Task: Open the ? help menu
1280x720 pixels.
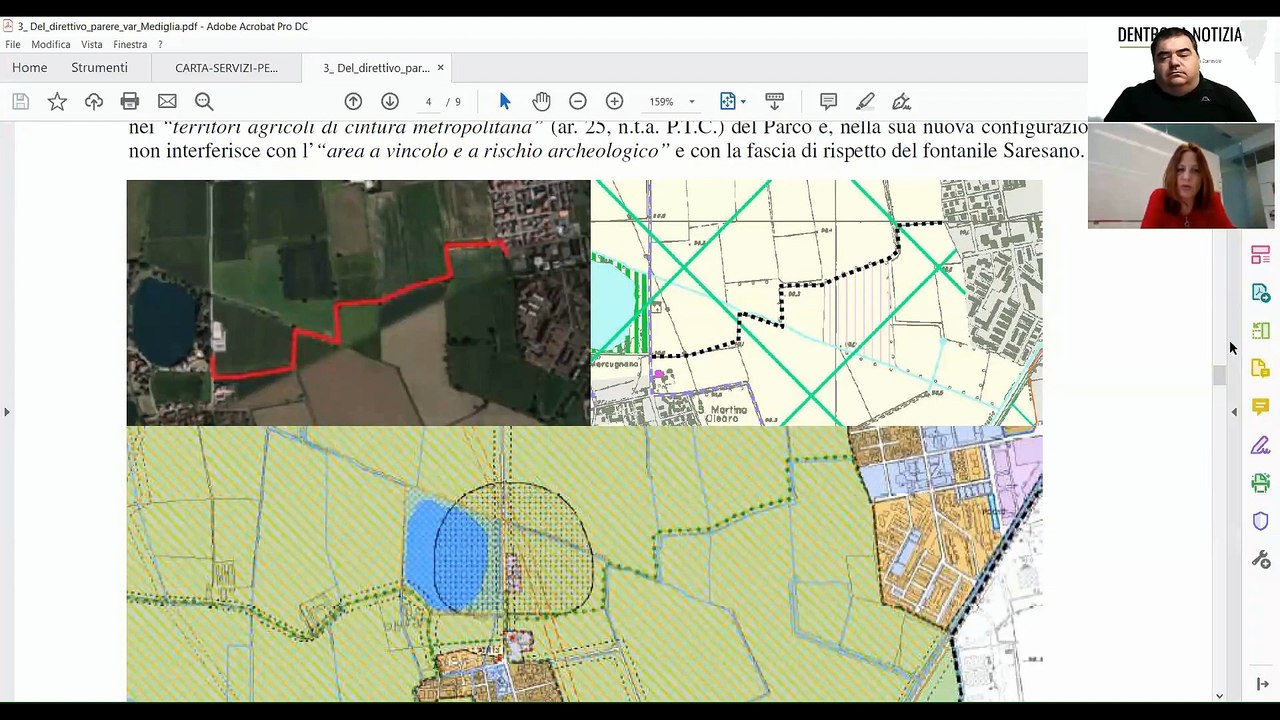Action: [x=160, y=44]
